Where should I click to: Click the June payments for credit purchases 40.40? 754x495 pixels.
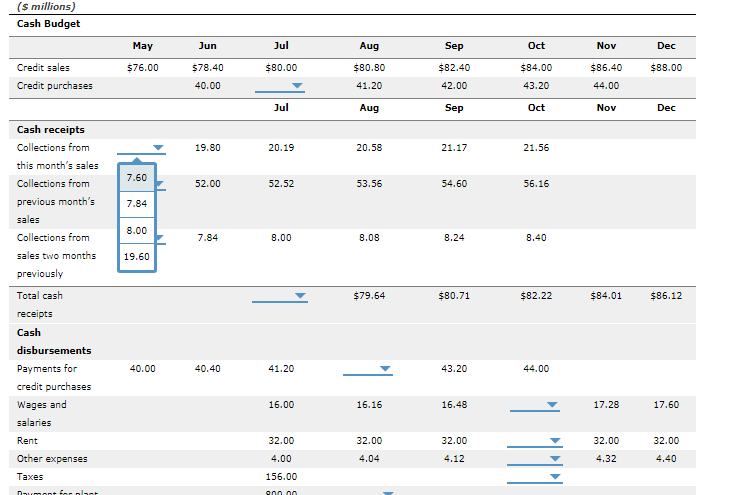coord(208,369)
